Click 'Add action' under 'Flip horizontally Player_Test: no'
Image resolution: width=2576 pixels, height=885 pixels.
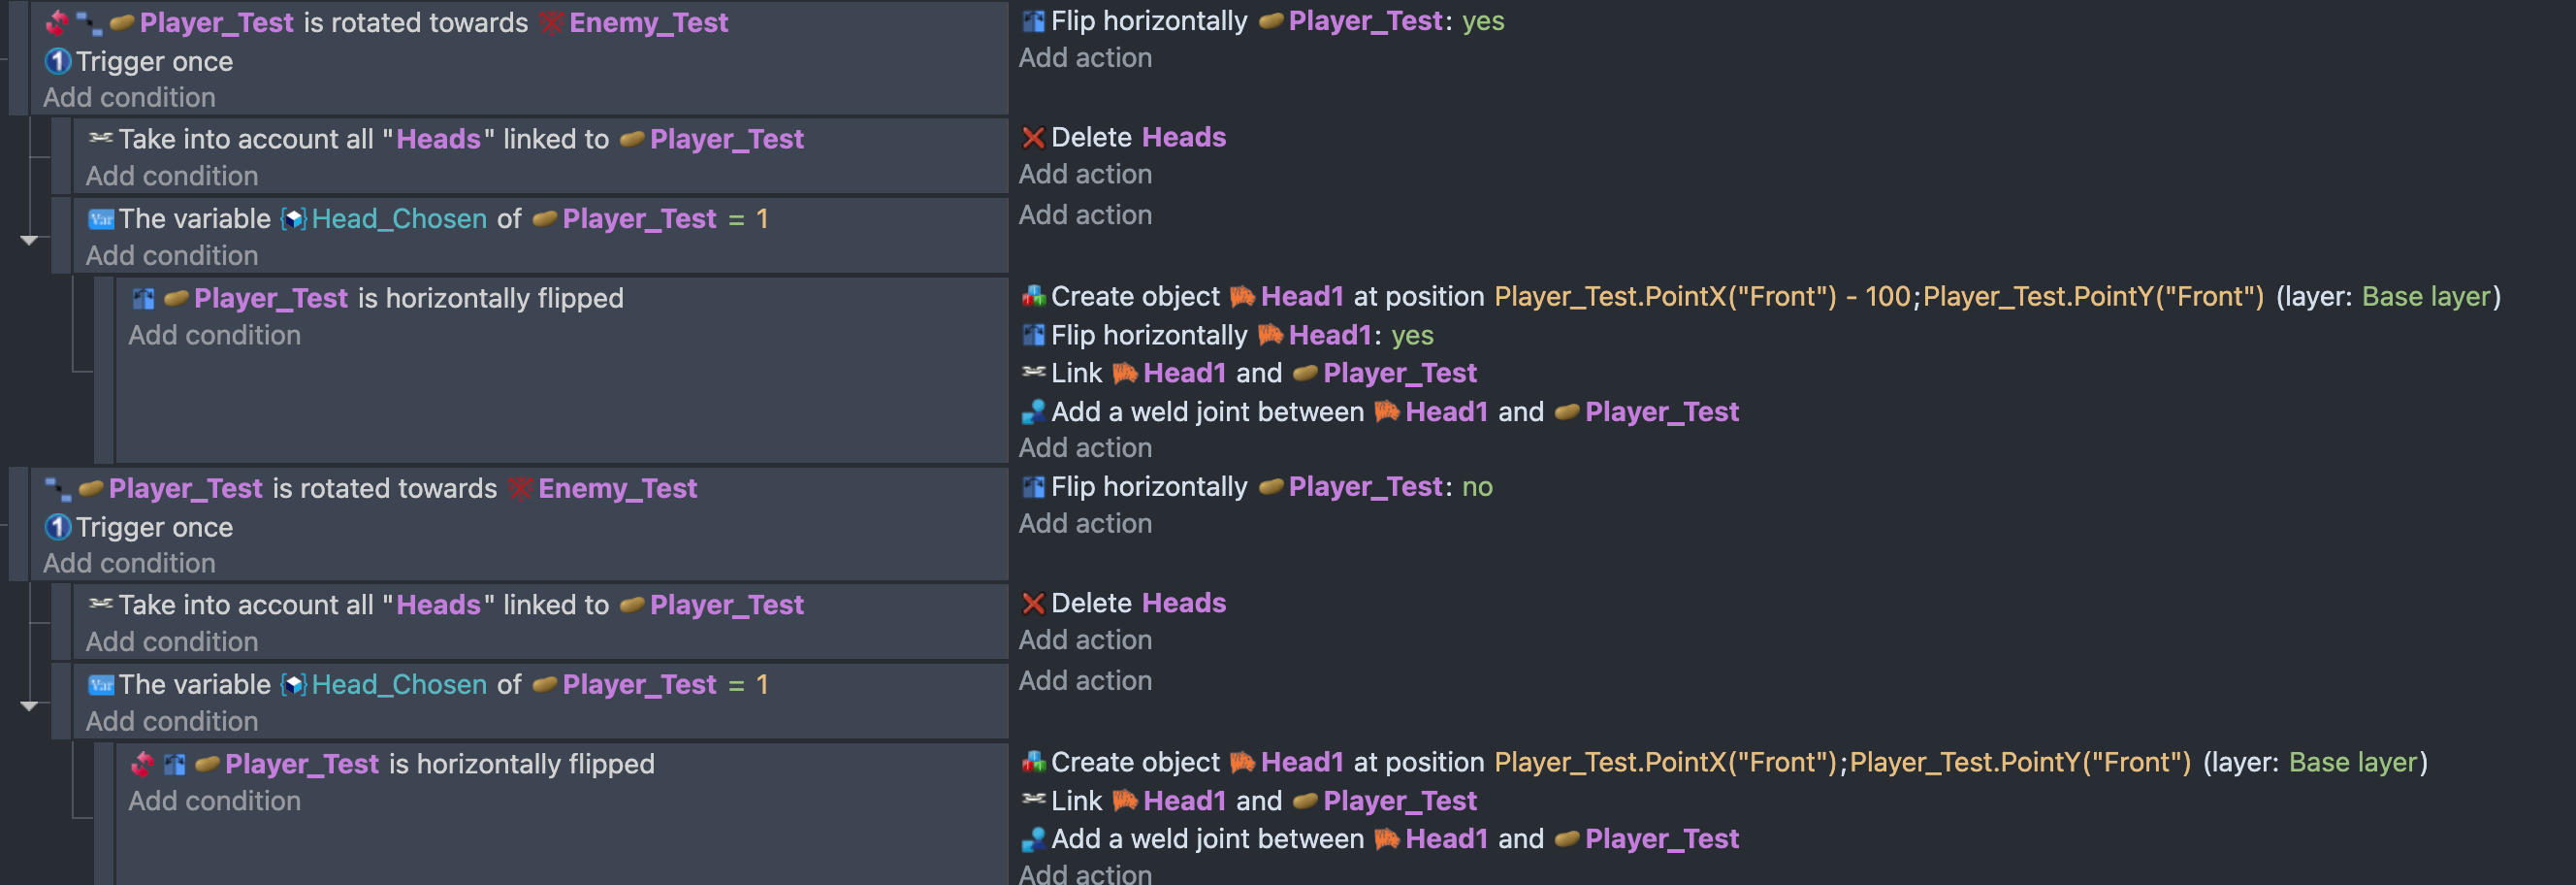point(1085,524)
